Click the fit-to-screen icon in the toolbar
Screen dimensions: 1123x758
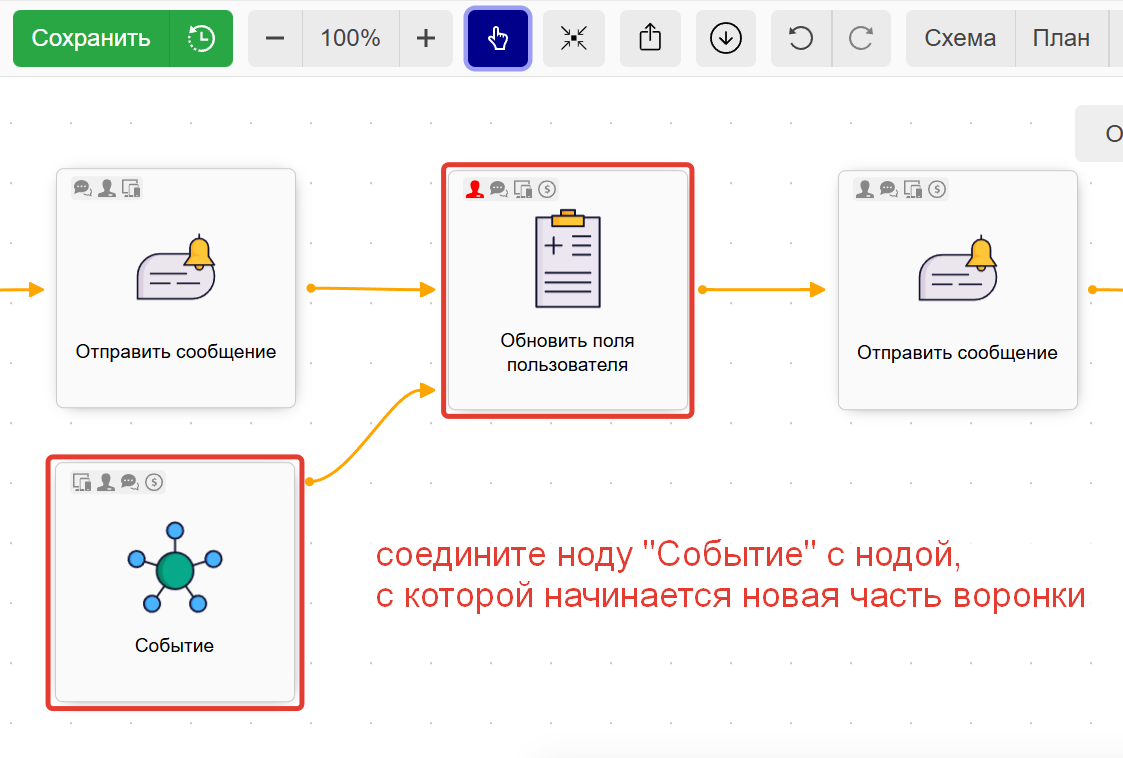click(x=573, y=37)
